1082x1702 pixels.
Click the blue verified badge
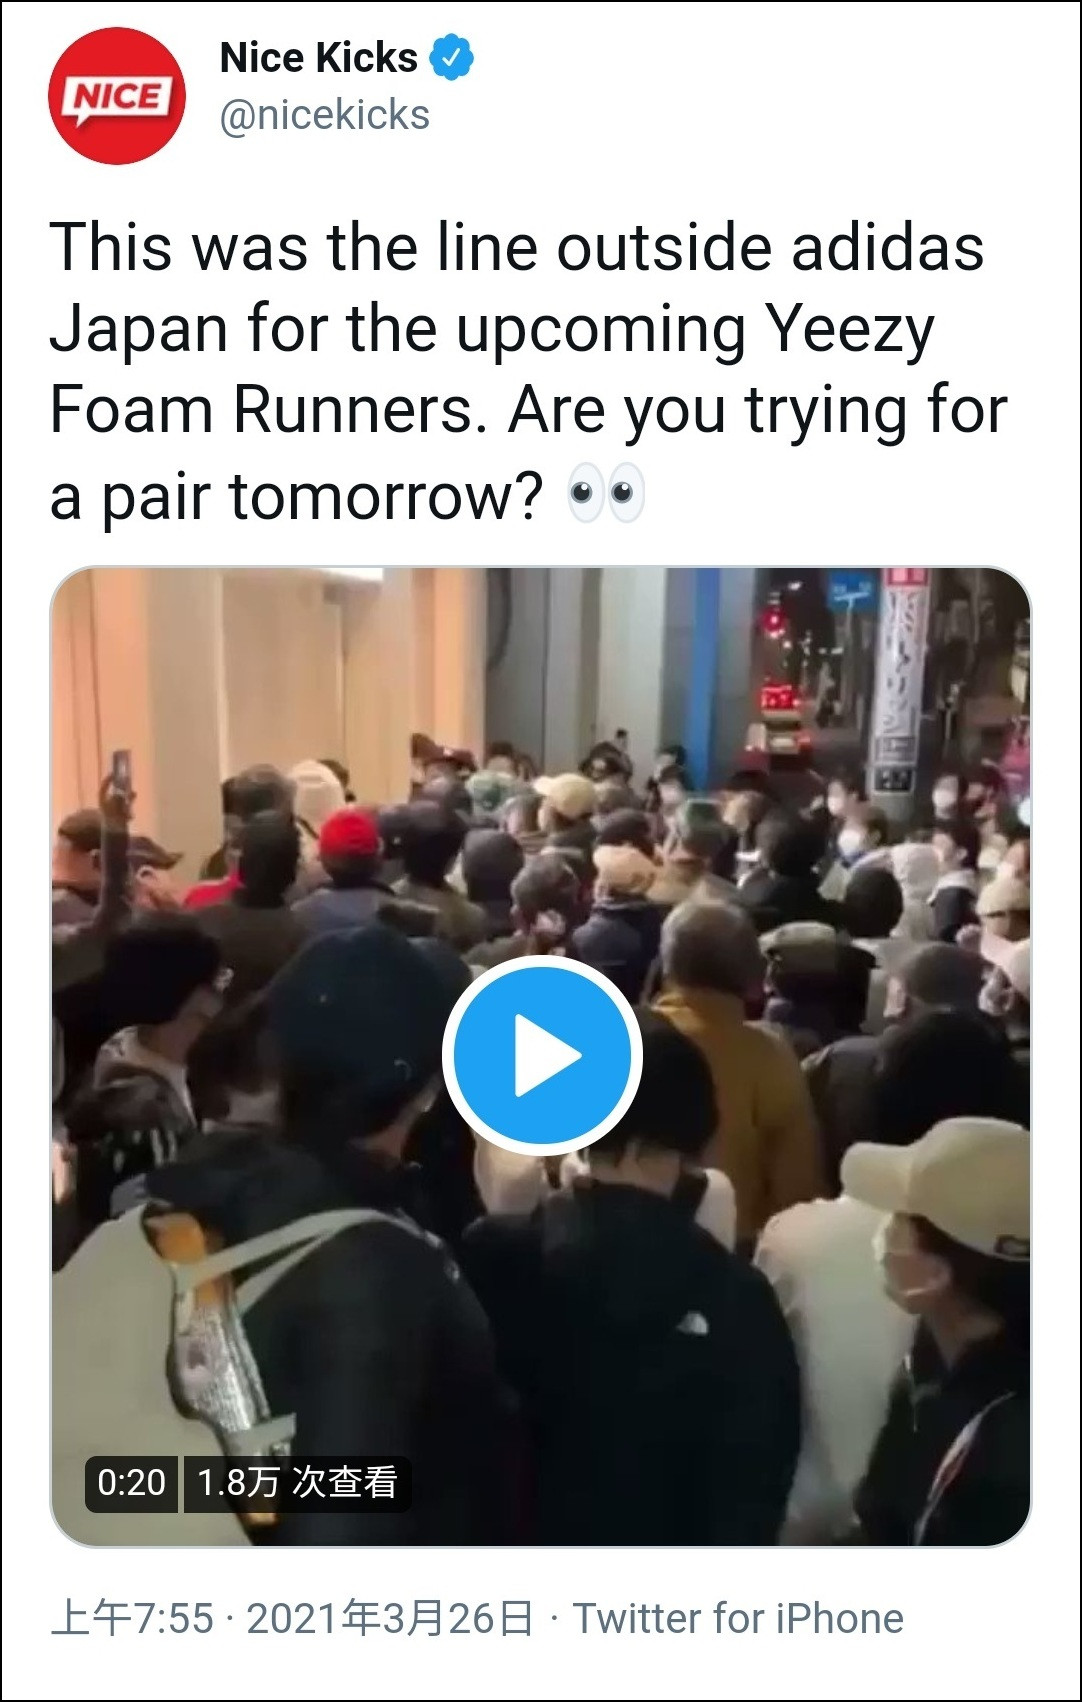[x=451, y=58]
